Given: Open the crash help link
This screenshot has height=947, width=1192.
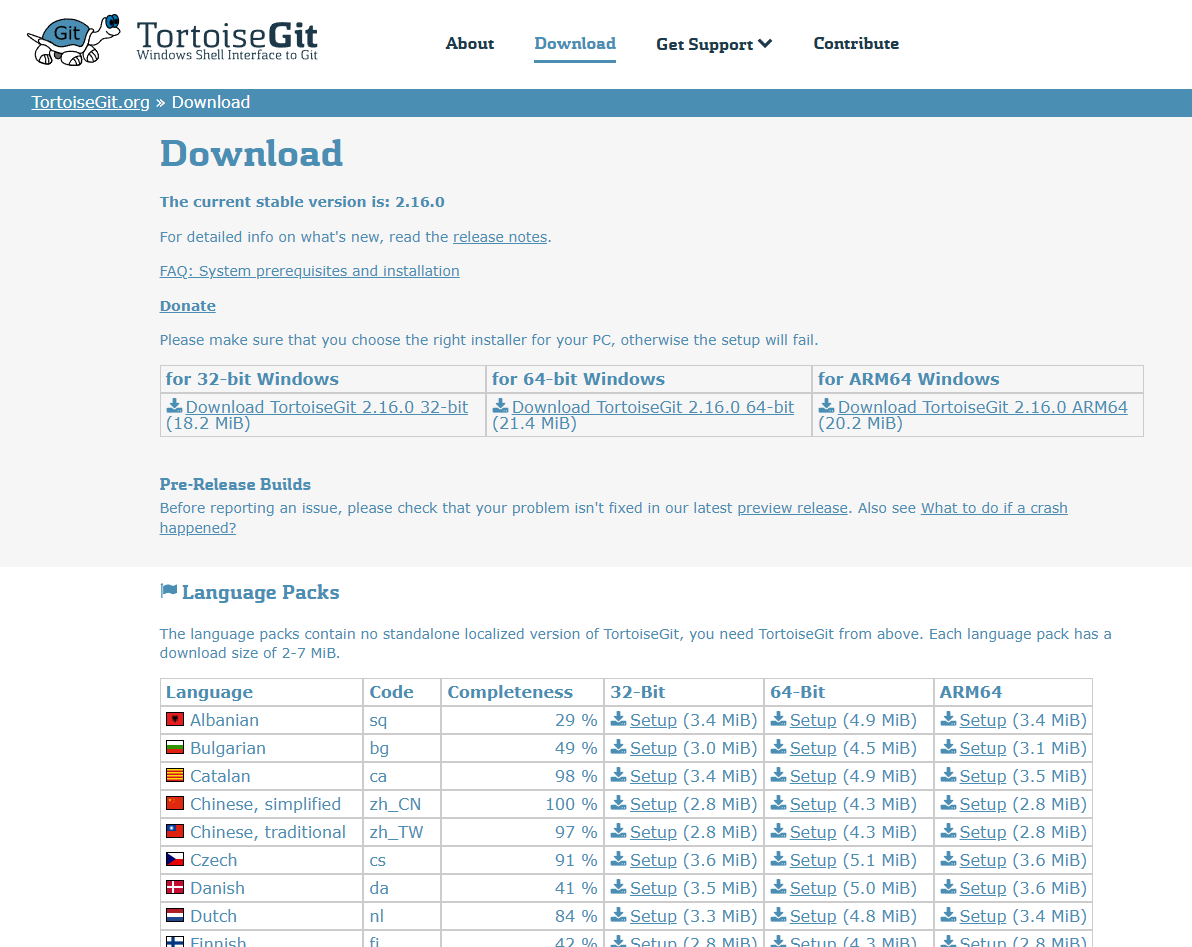Looking at the screenshot, I should click(x=994, y=508).
